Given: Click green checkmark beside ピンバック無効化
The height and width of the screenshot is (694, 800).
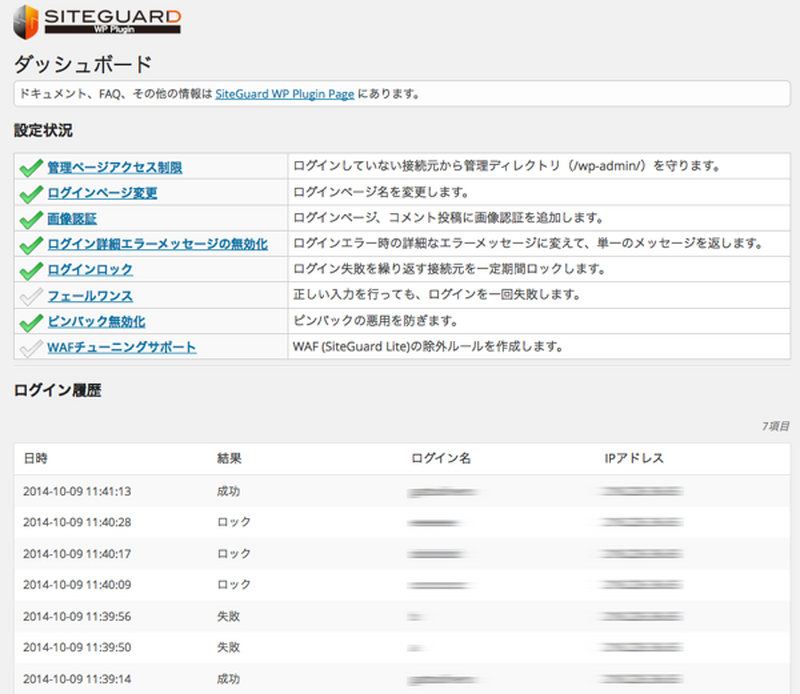Looking at the screenshot, I should tap(31, 322).
